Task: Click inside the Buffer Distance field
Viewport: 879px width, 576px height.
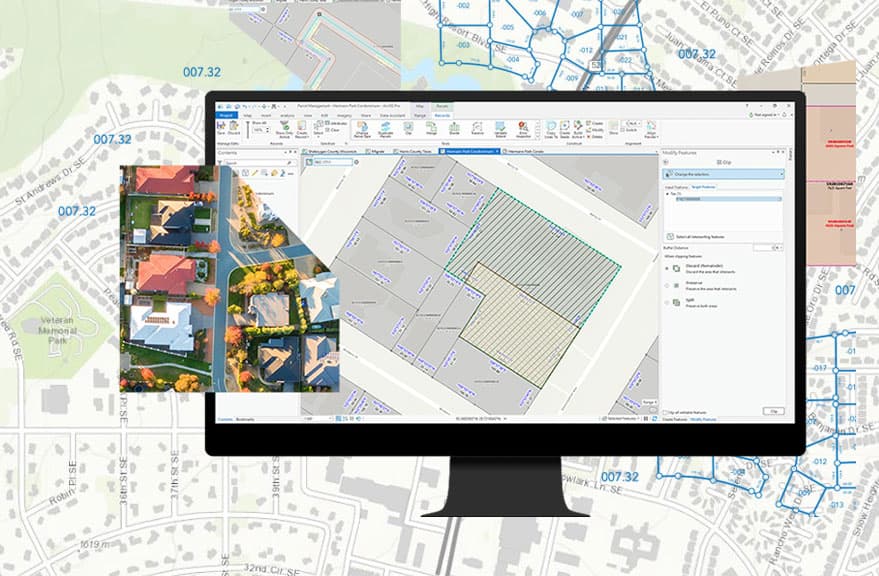Action: (x=764, y=247)
